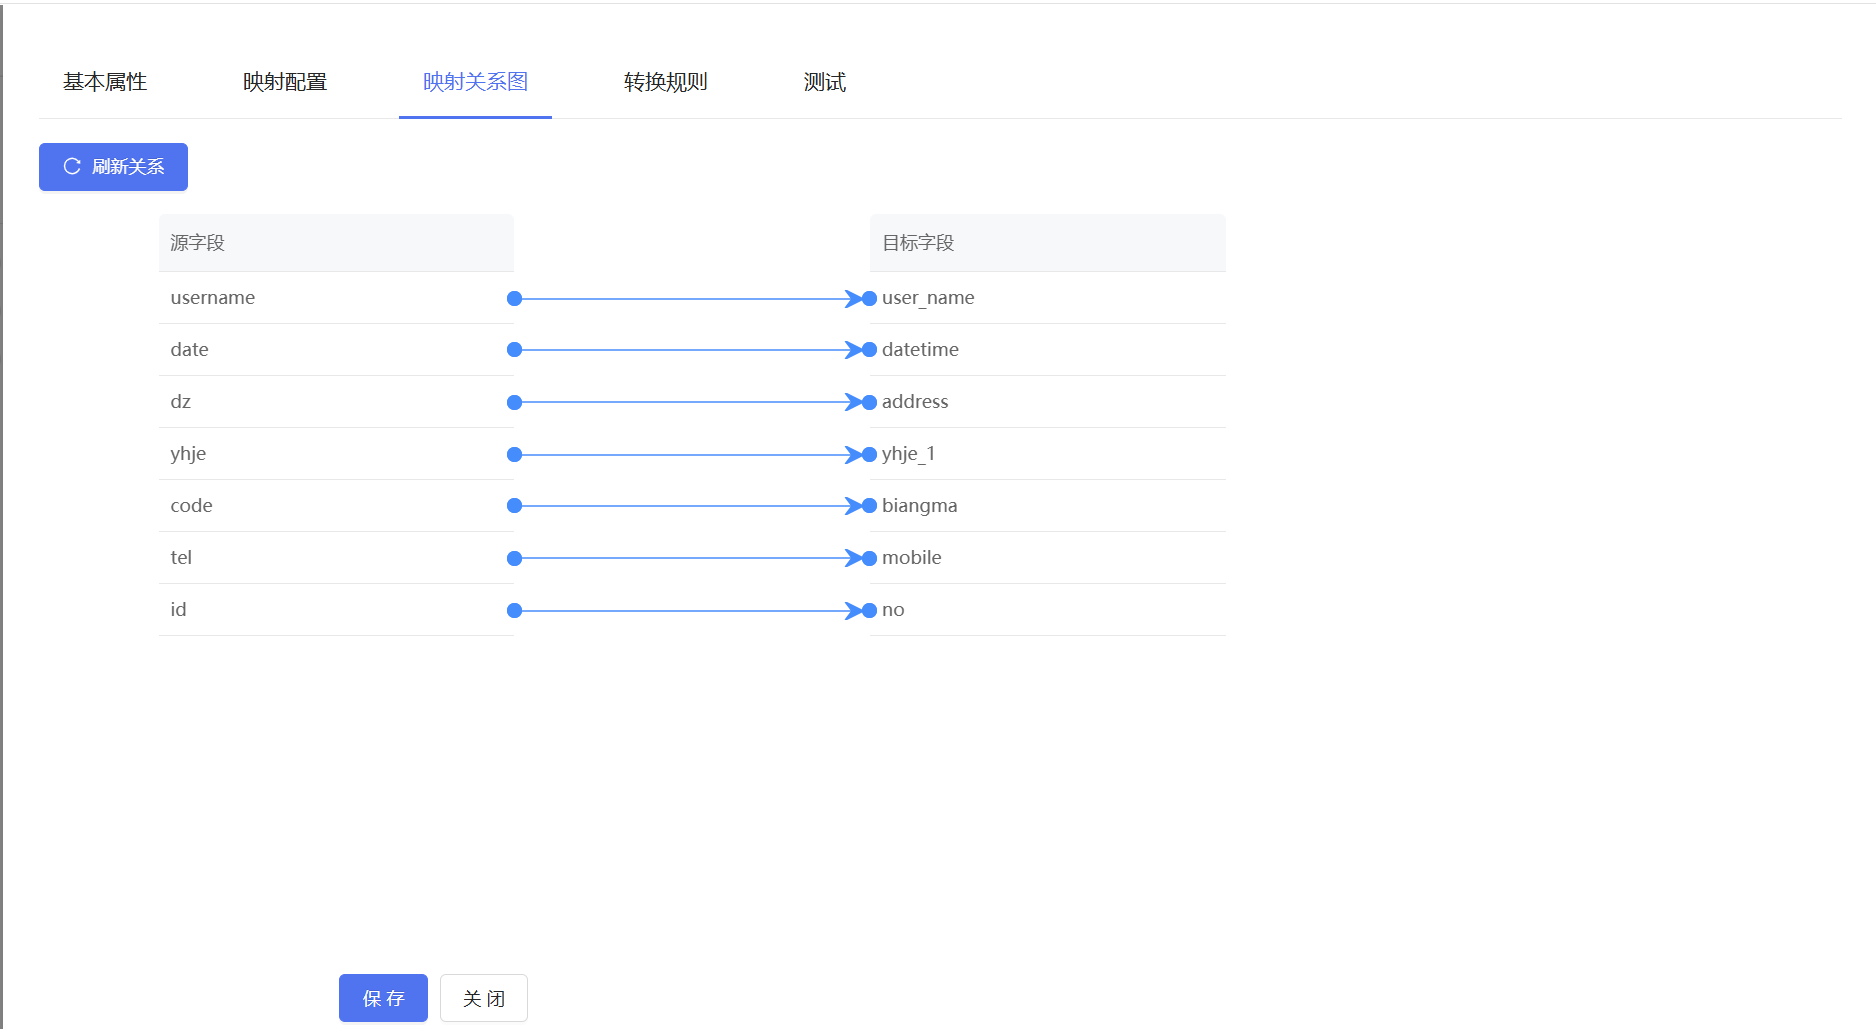Click the source connector dot for yhje
Viewport: 1876px width, 1029px height.
coord(514,455)
